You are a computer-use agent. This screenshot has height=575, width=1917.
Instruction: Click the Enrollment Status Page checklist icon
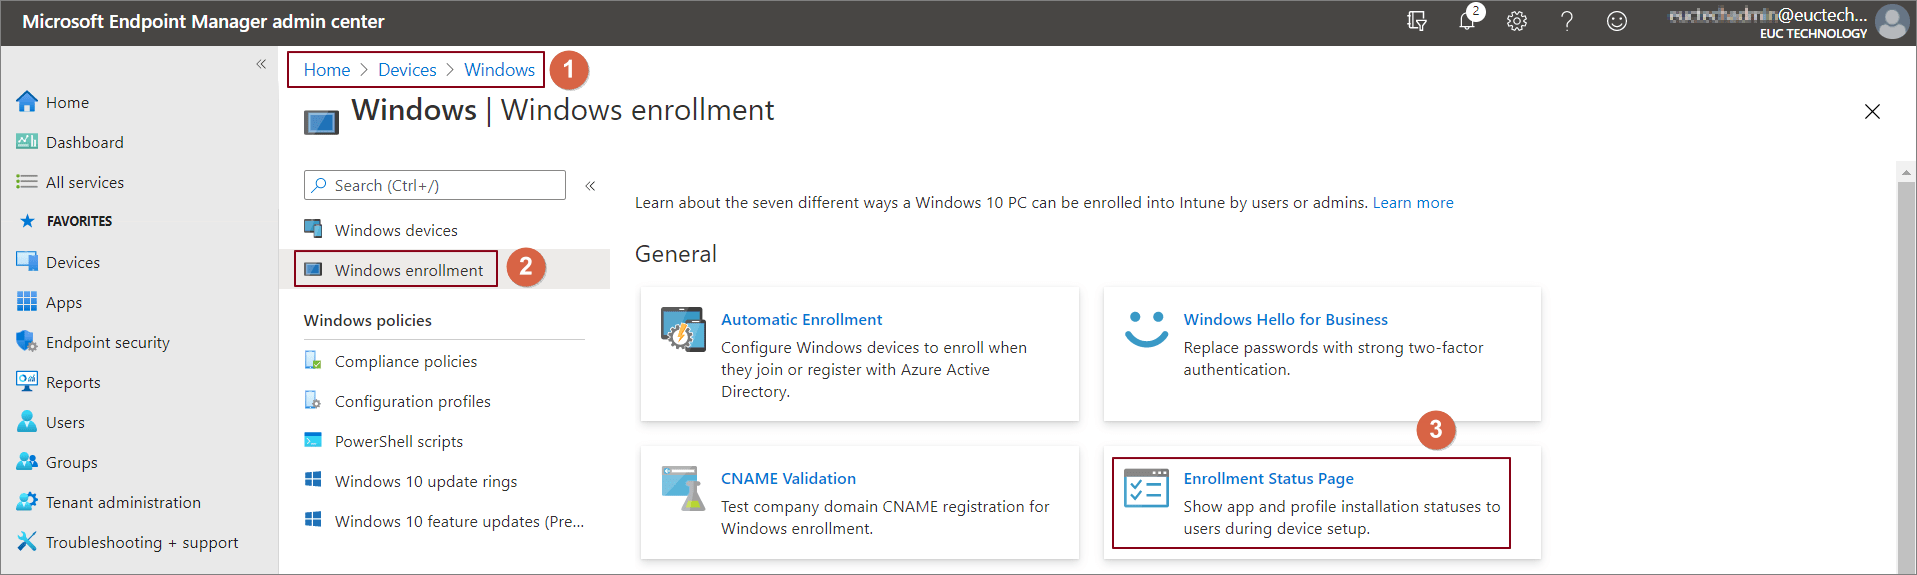point(1146,488)
